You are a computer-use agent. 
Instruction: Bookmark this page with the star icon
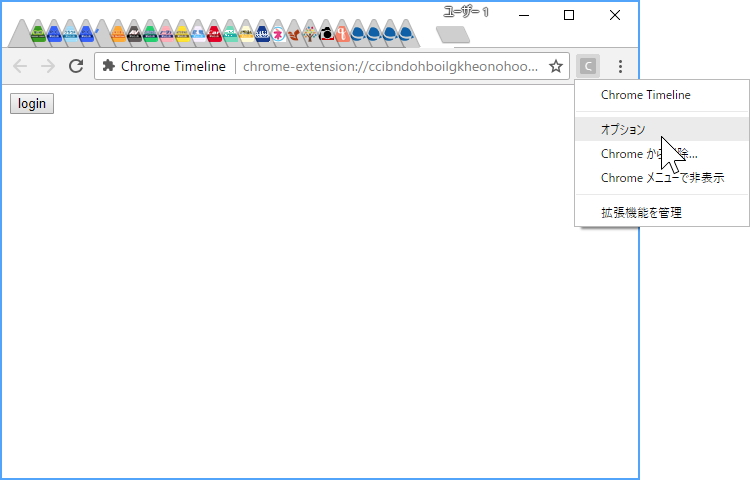[555, 66]
